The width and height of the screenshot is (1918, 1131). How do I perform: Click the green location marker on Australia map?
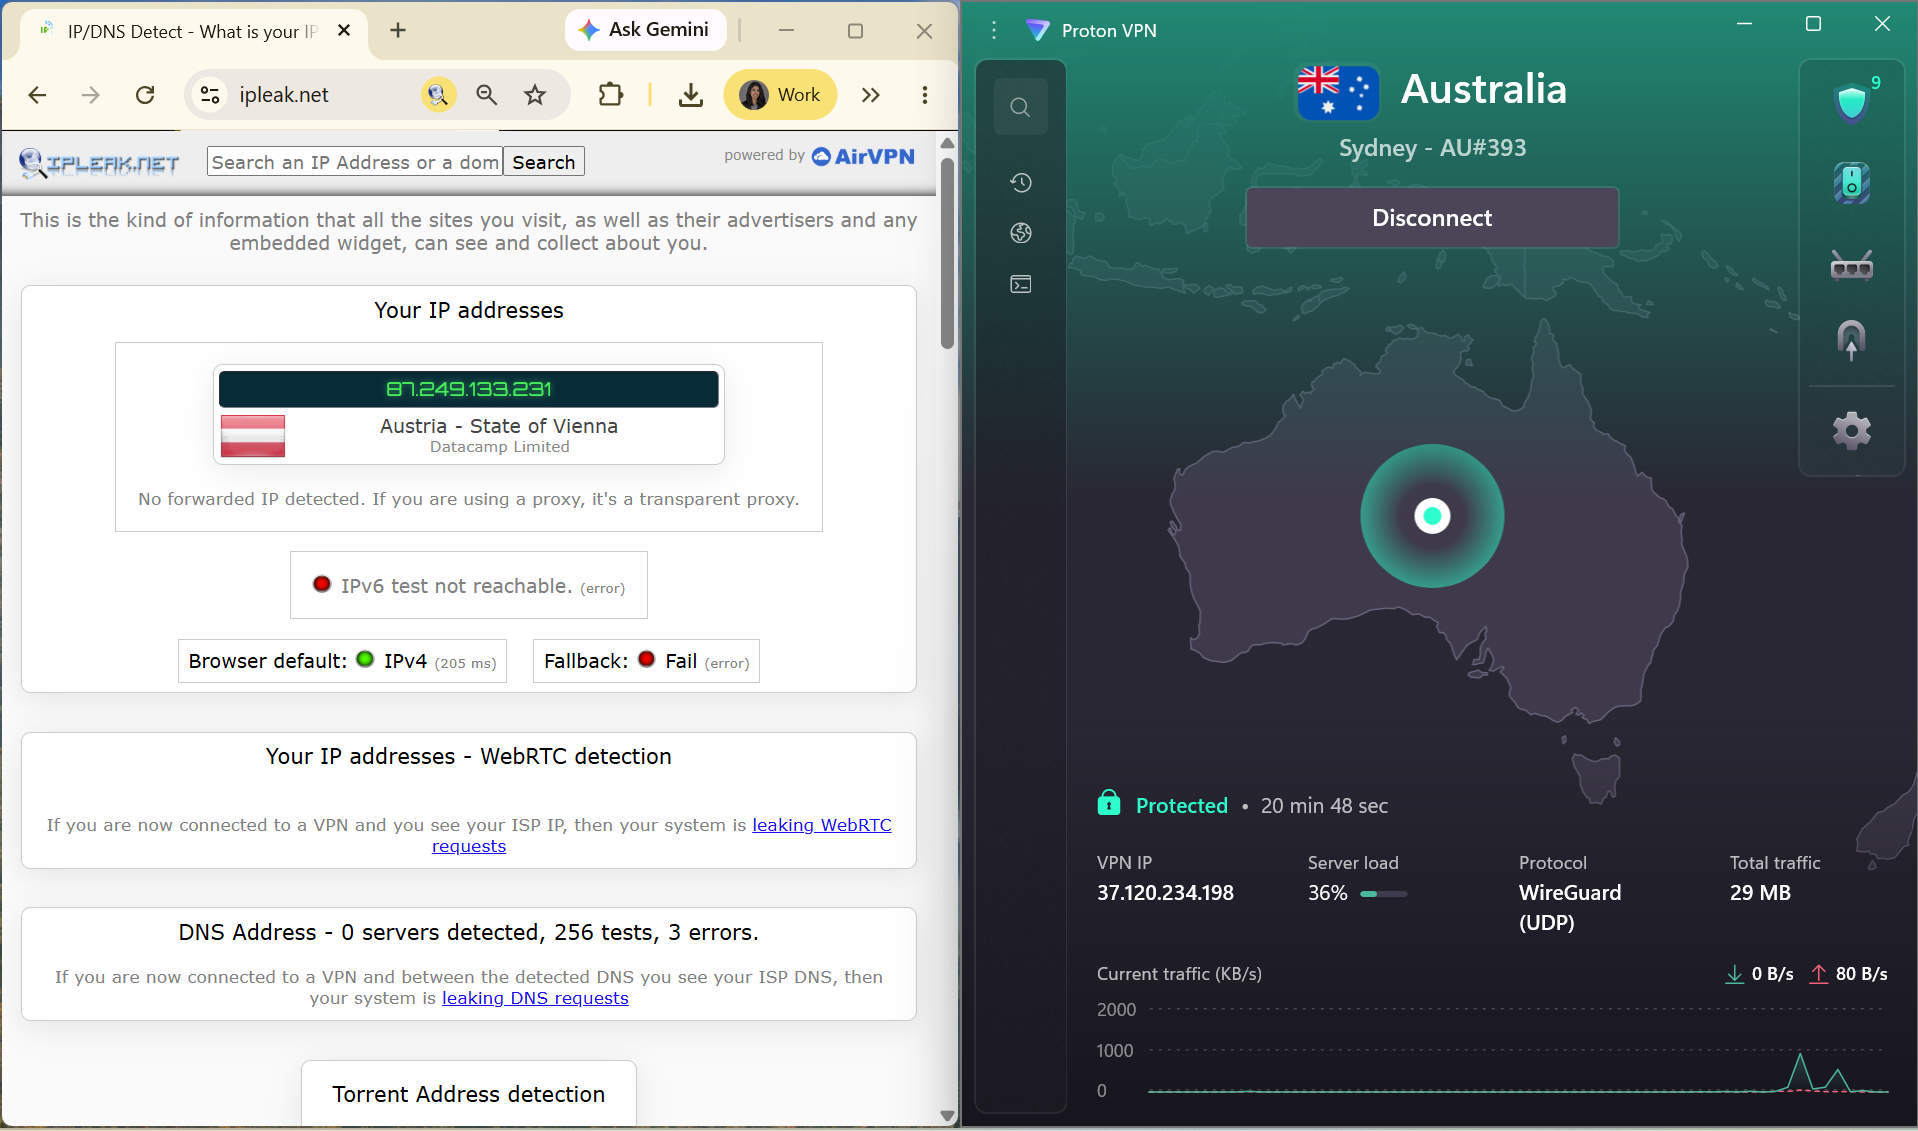(1432, 516)
